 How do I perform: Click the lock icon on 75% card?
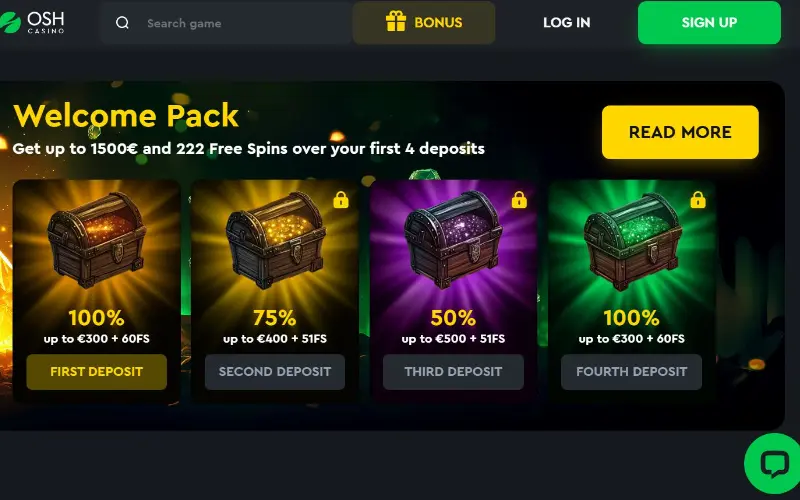point(341,199)
